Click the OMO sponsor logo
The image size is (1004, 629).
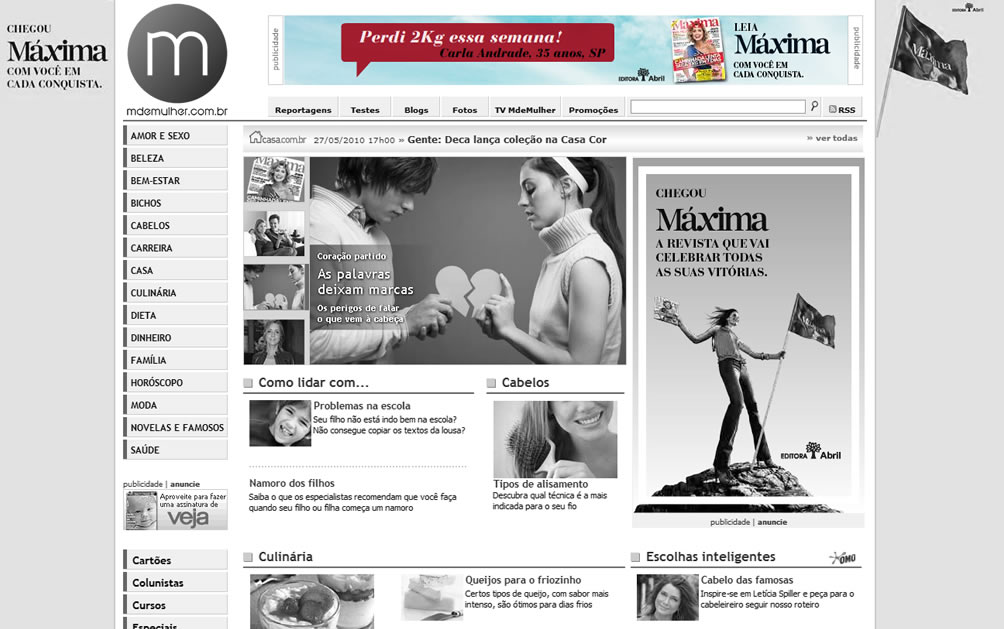coord(843,558)
